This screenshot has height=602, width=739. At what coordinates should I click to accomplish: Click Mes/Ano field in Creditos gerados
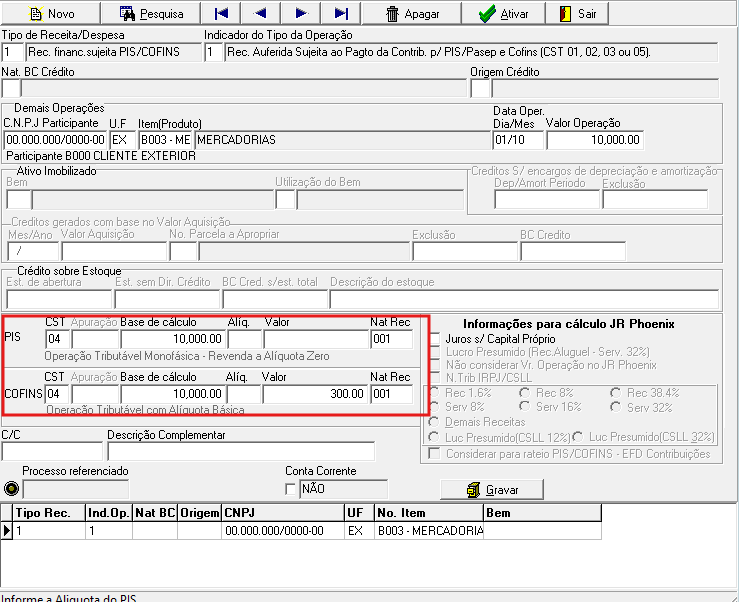(33, 251)
